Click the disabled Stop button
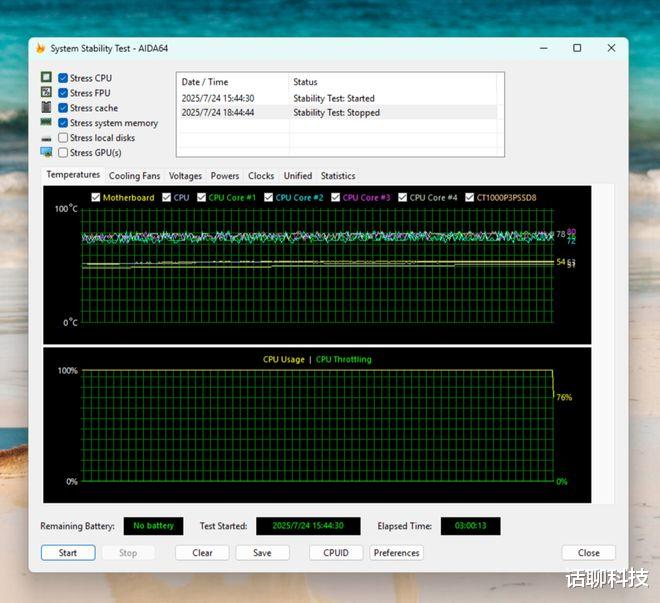This screenshot has width=660, height=603. [128, 553]
